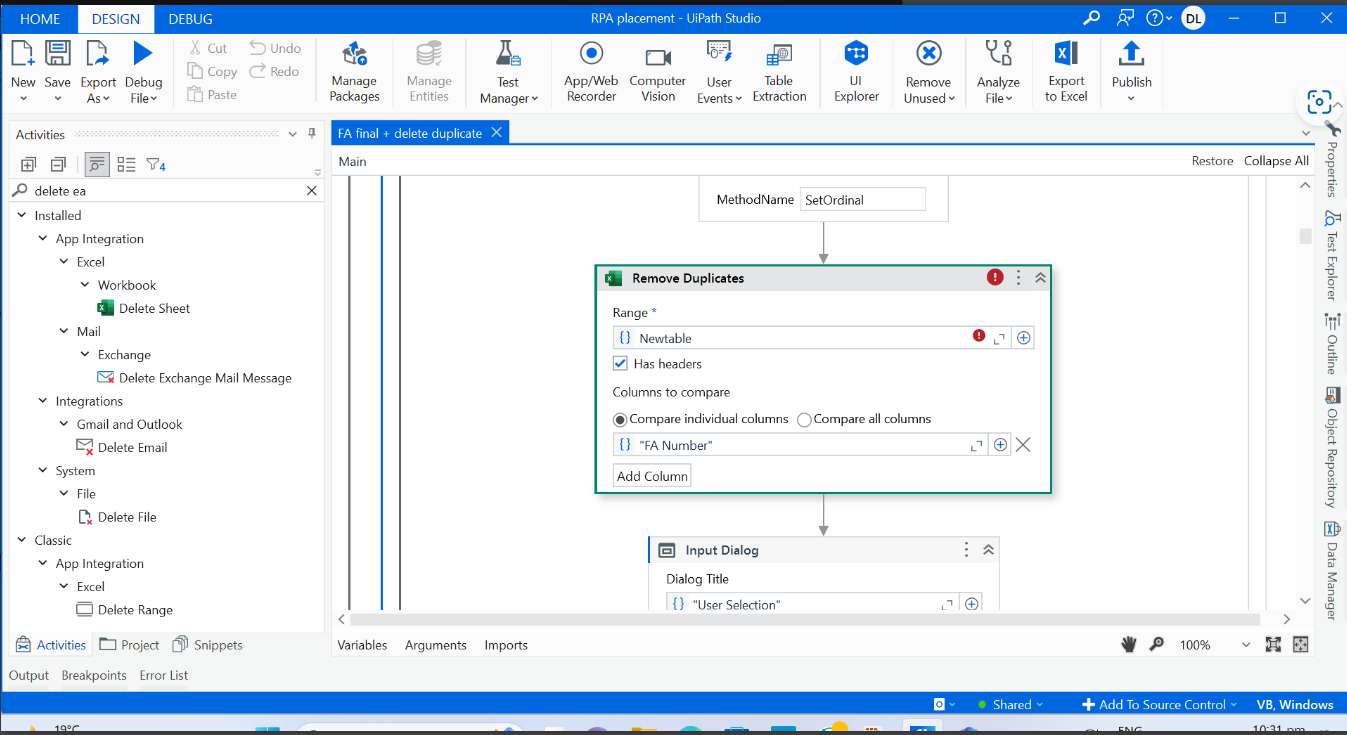Viewport: 1347px width, 735px height.
Task: Open the Imports panel
Action: coord(506,645)
